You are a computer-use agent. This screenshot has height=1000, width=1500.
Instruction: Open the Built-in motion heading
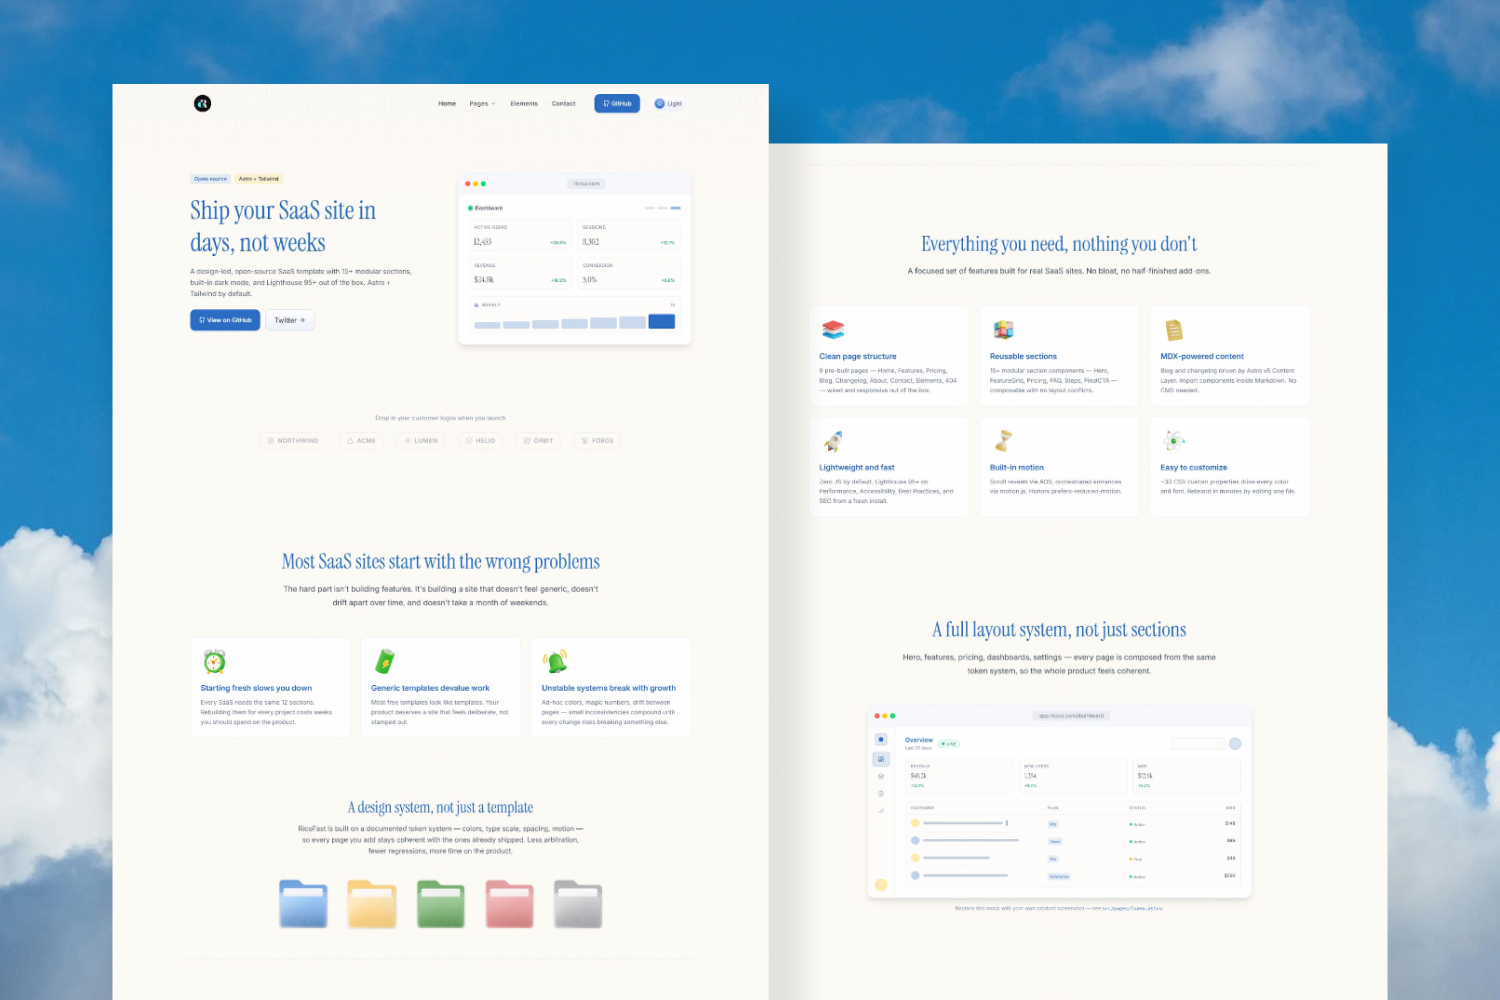(1017, 467)
